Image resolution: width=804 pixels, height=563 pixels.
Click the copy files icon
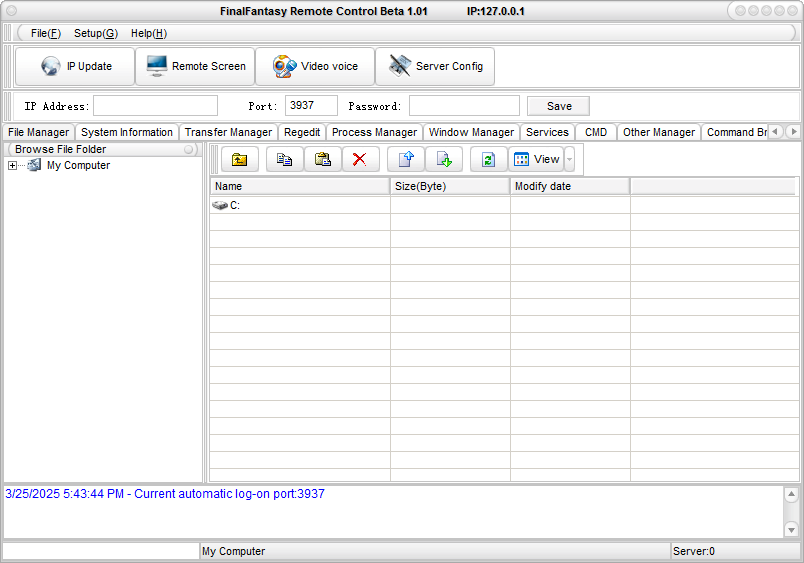pos(284,159)
